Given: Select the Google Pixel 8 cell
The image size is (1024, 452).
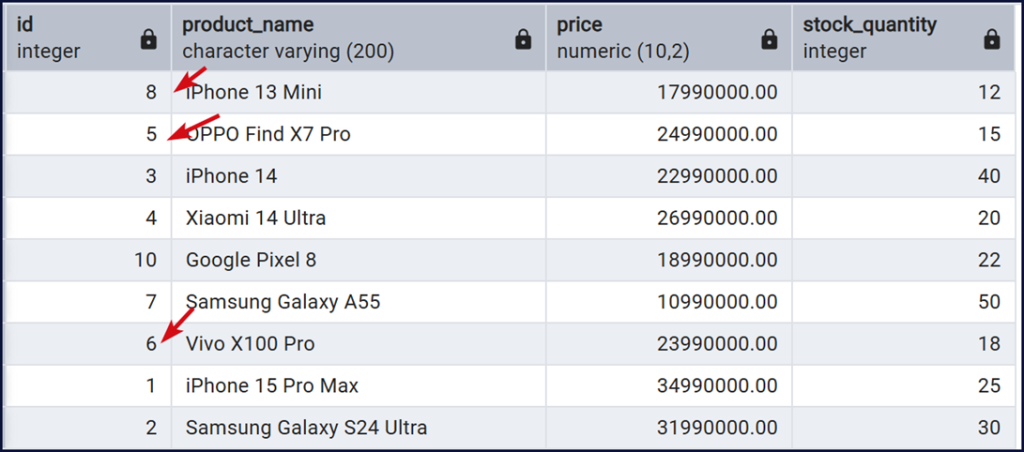Looking at the screenshot, I should click(251, 260).
